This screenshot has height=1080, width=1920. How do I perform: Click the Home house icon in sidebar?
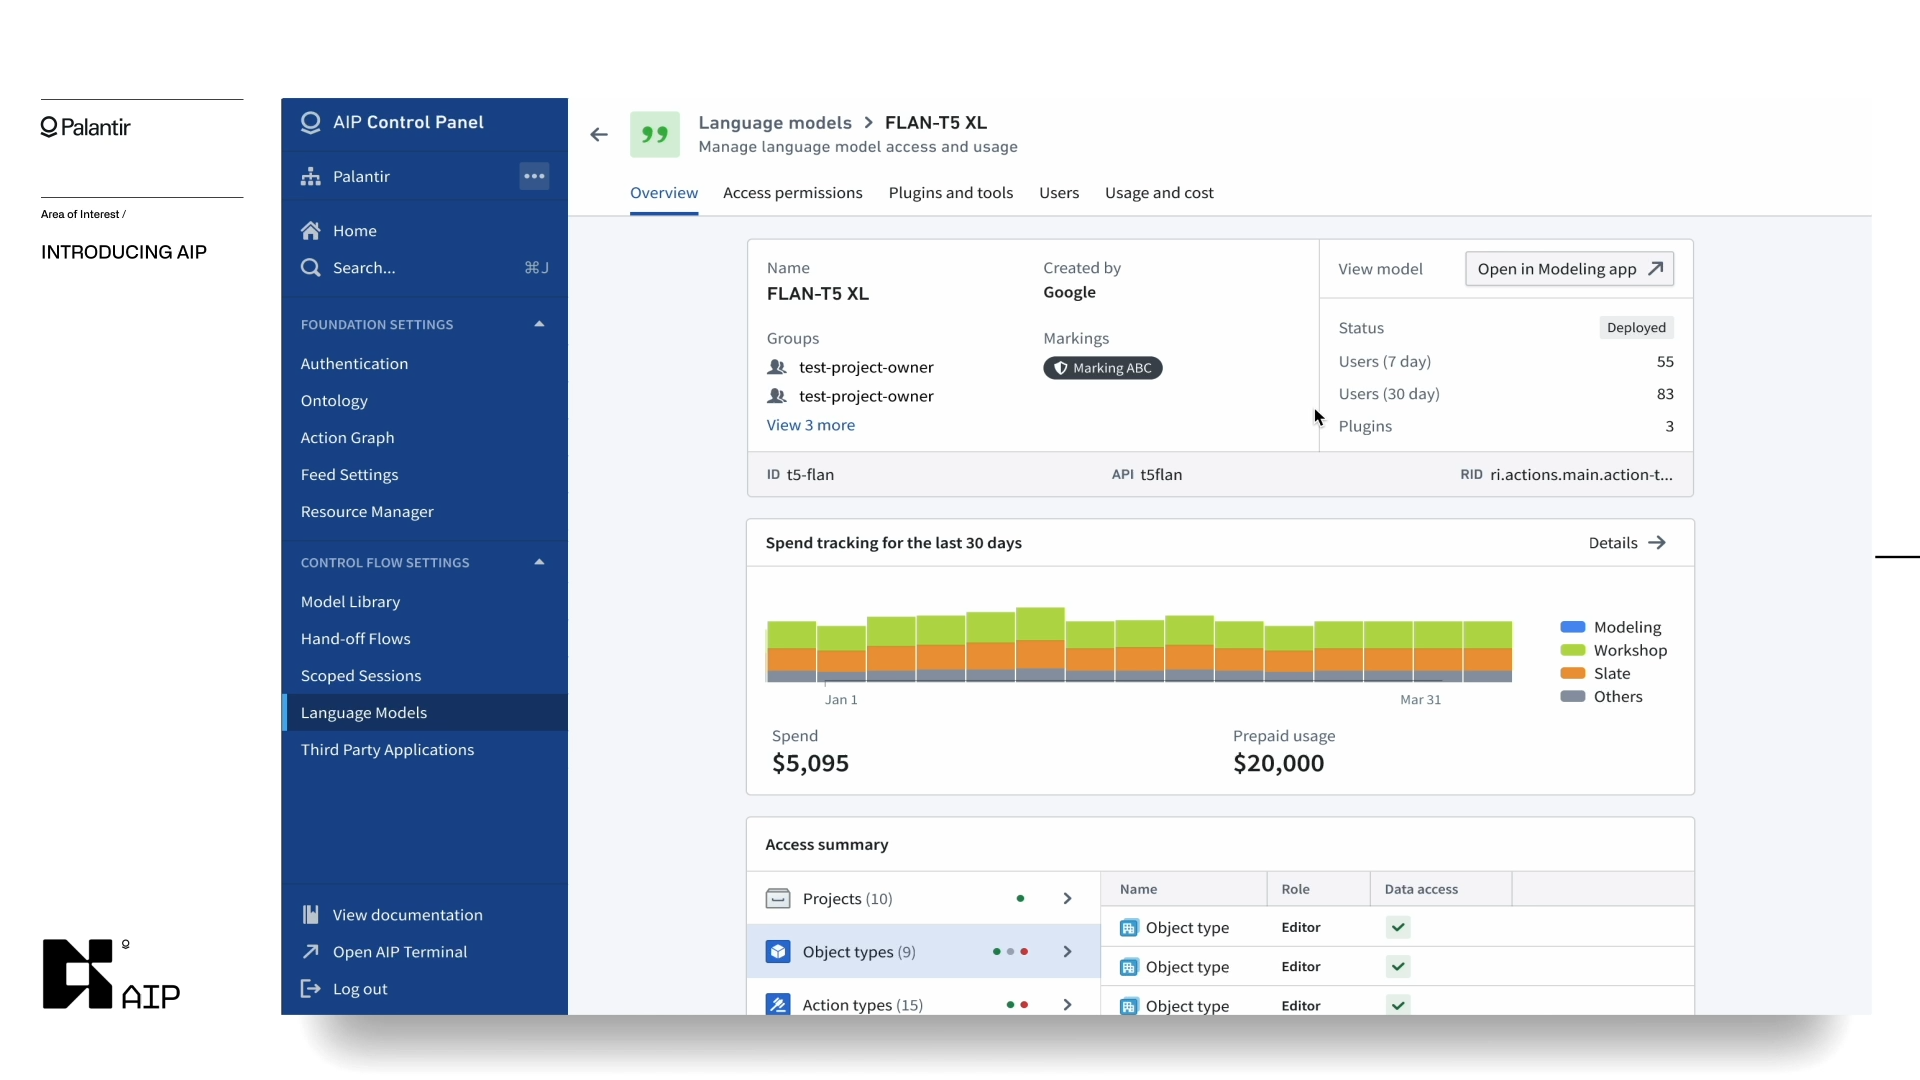tap(311, 231)
